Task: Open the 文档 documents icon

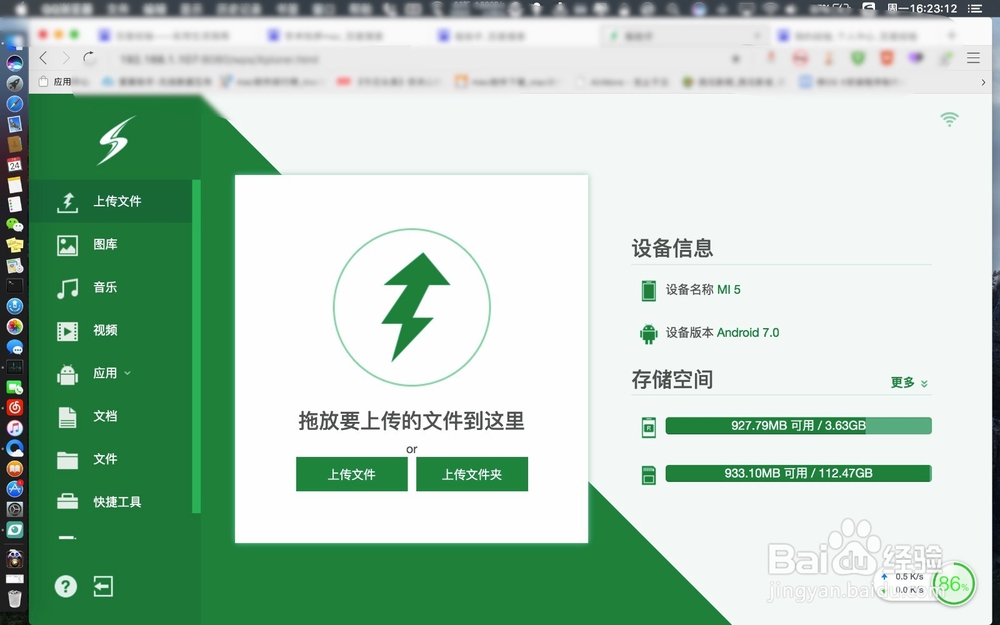Action: click(x=66, y=416)
